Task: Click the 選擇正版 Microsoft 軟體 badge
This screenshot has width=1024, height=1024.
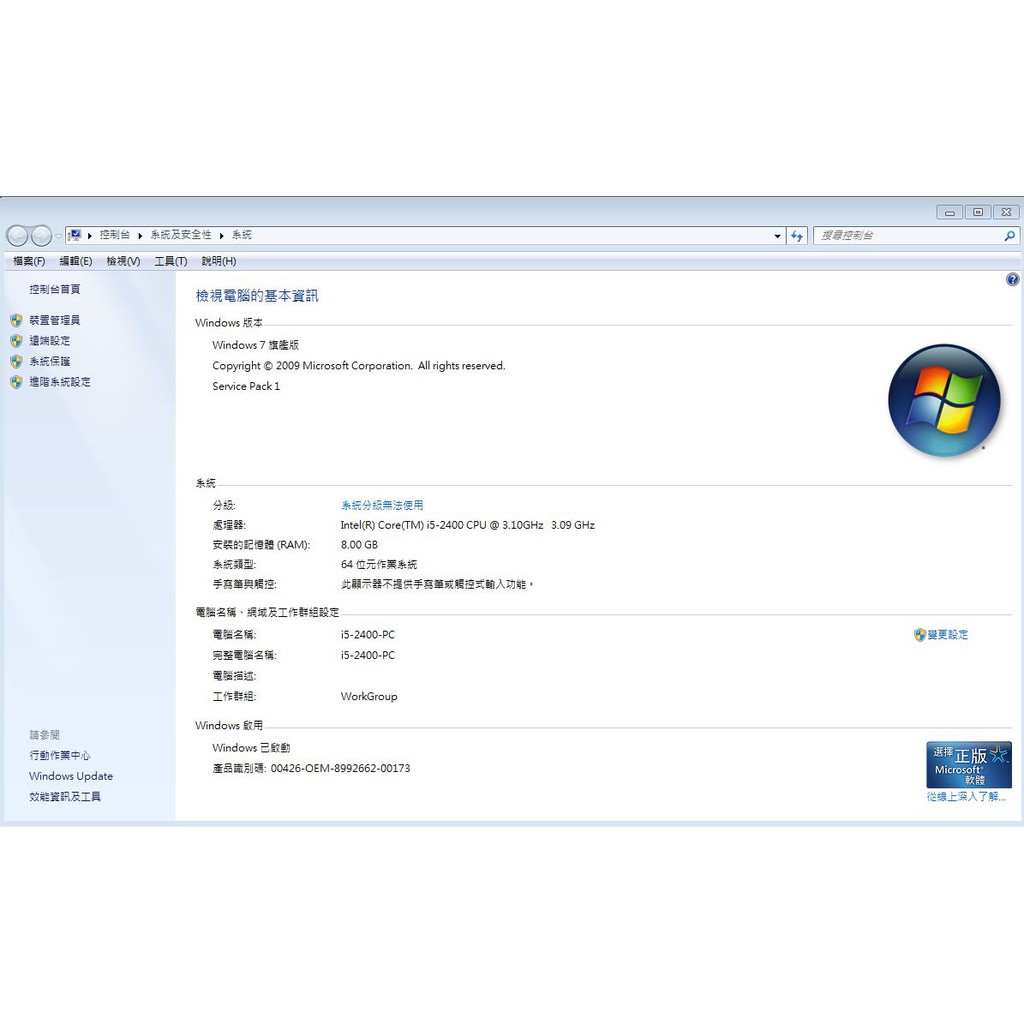Action: coord(968,765)
